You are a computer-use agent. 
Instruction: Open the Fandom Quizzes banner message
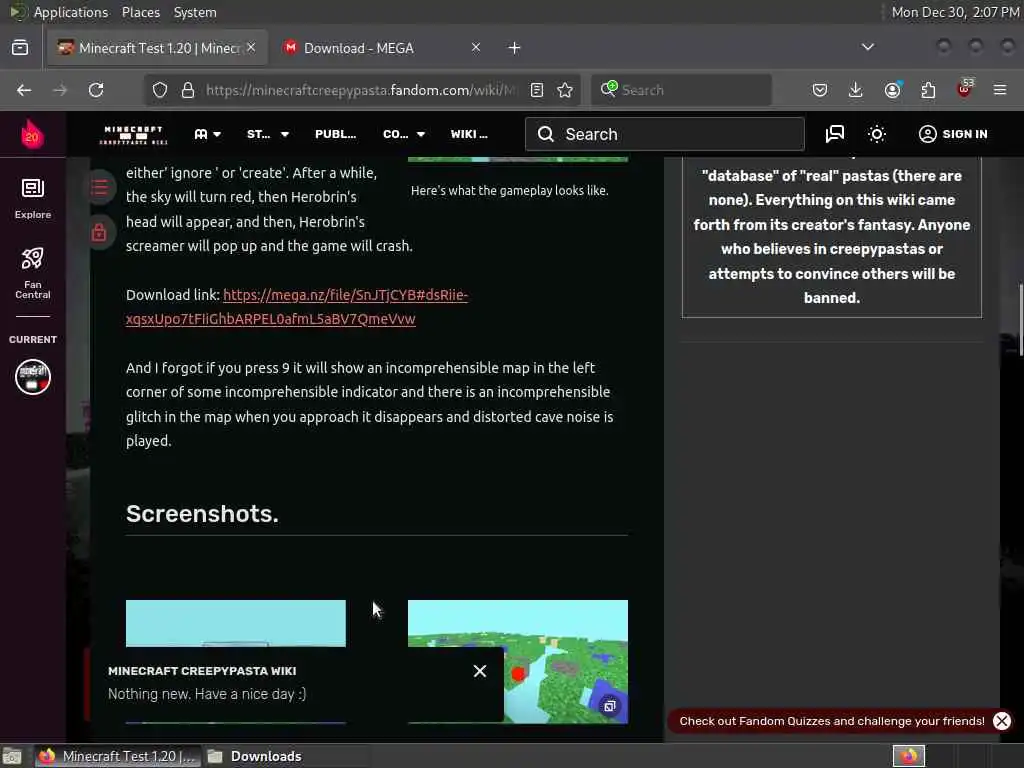tap(832, 721)
